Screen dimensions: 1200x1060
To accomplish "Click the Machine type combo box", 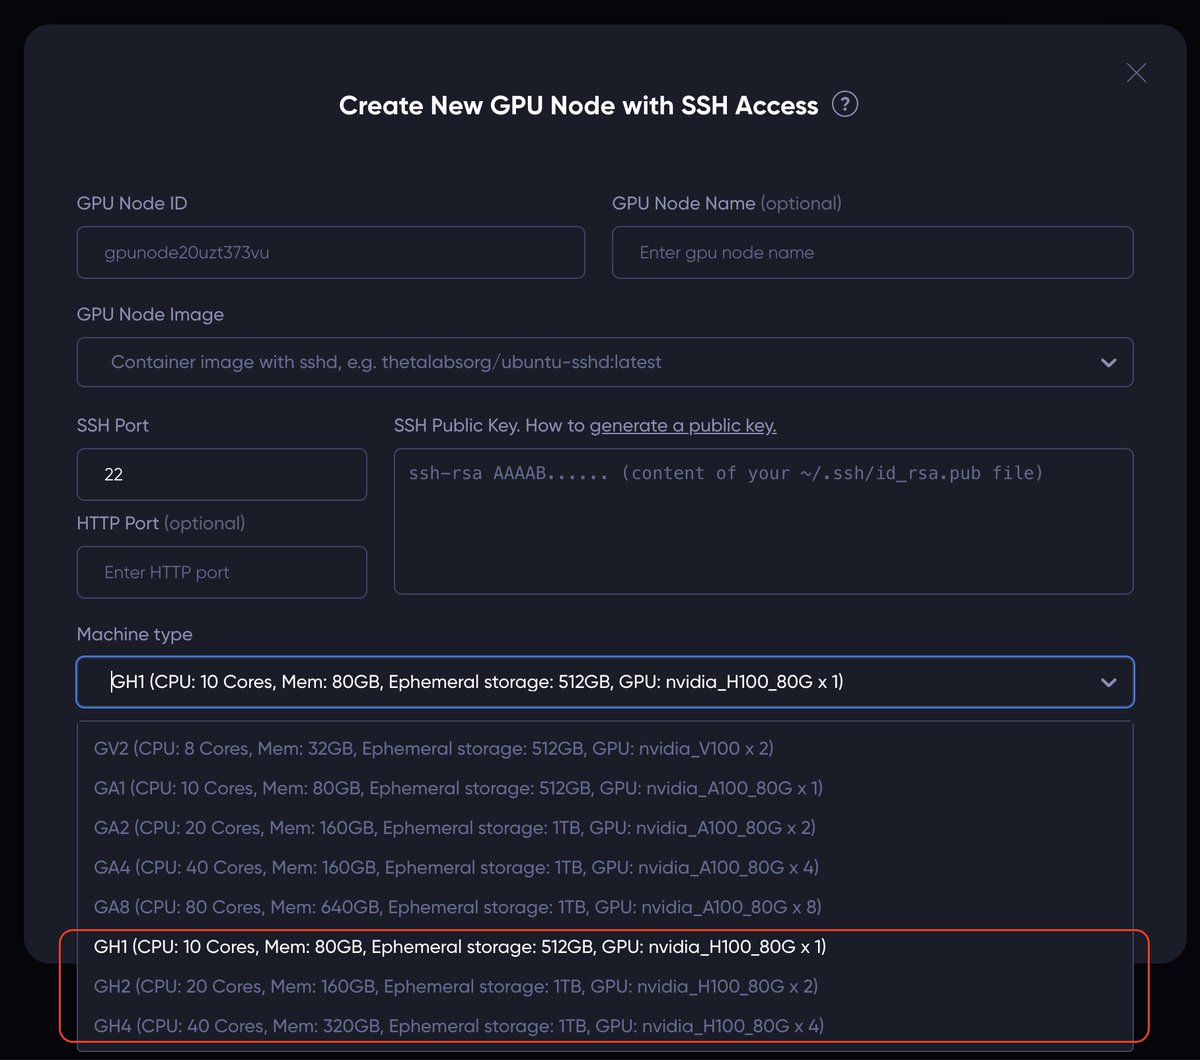I will [605, 682].
